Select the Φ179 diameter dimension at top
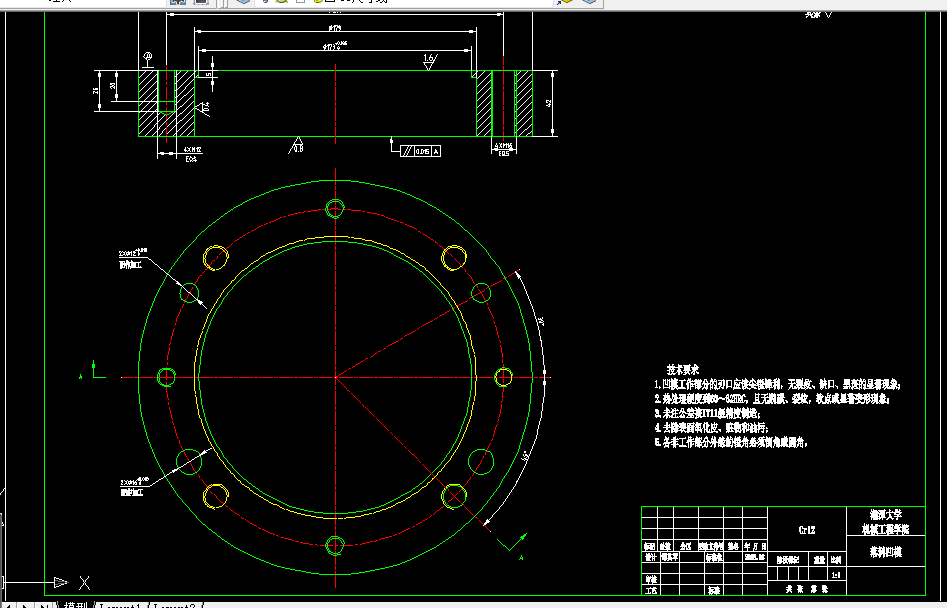This screenshot has width=947, height=608. (x=333, y=28)
